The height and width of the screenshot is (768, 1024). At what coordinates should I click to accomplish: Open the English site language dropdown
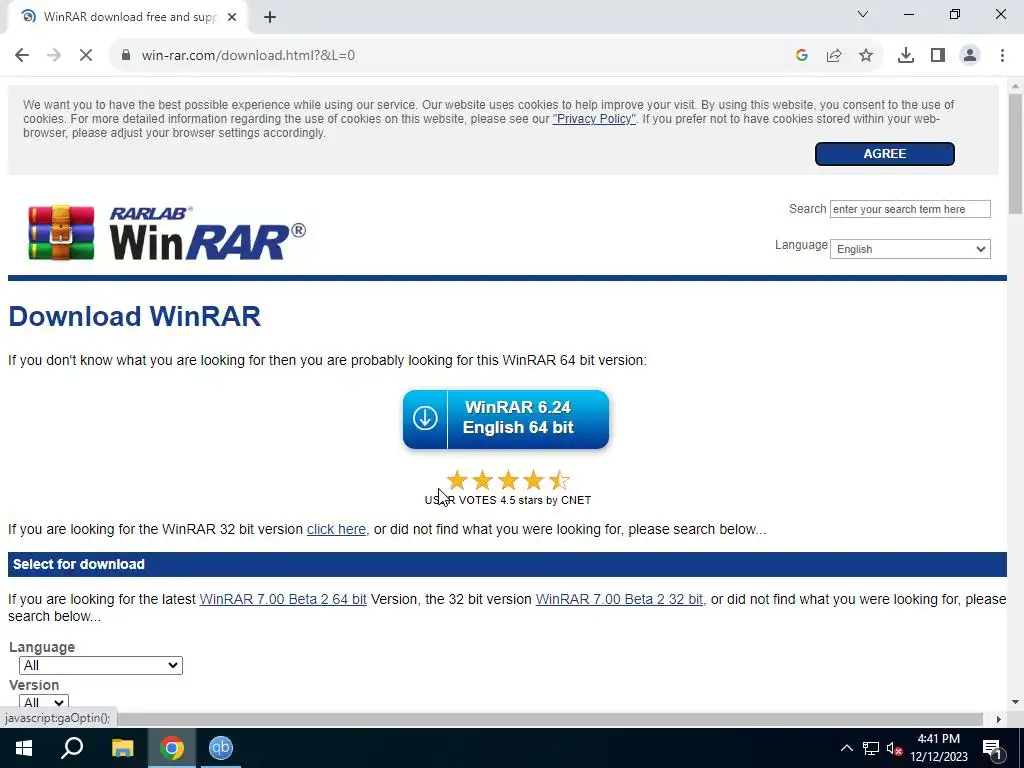pos(910,249)
